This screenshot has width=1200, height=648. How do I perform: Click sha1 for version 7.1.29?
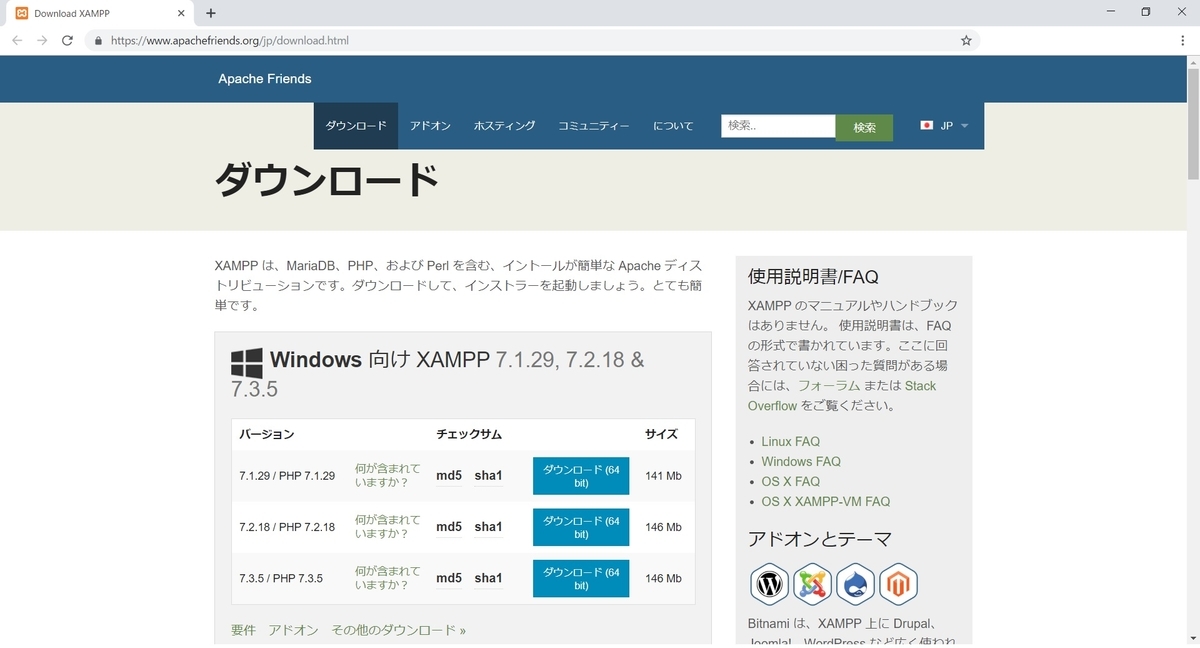(x=488, y=476)
